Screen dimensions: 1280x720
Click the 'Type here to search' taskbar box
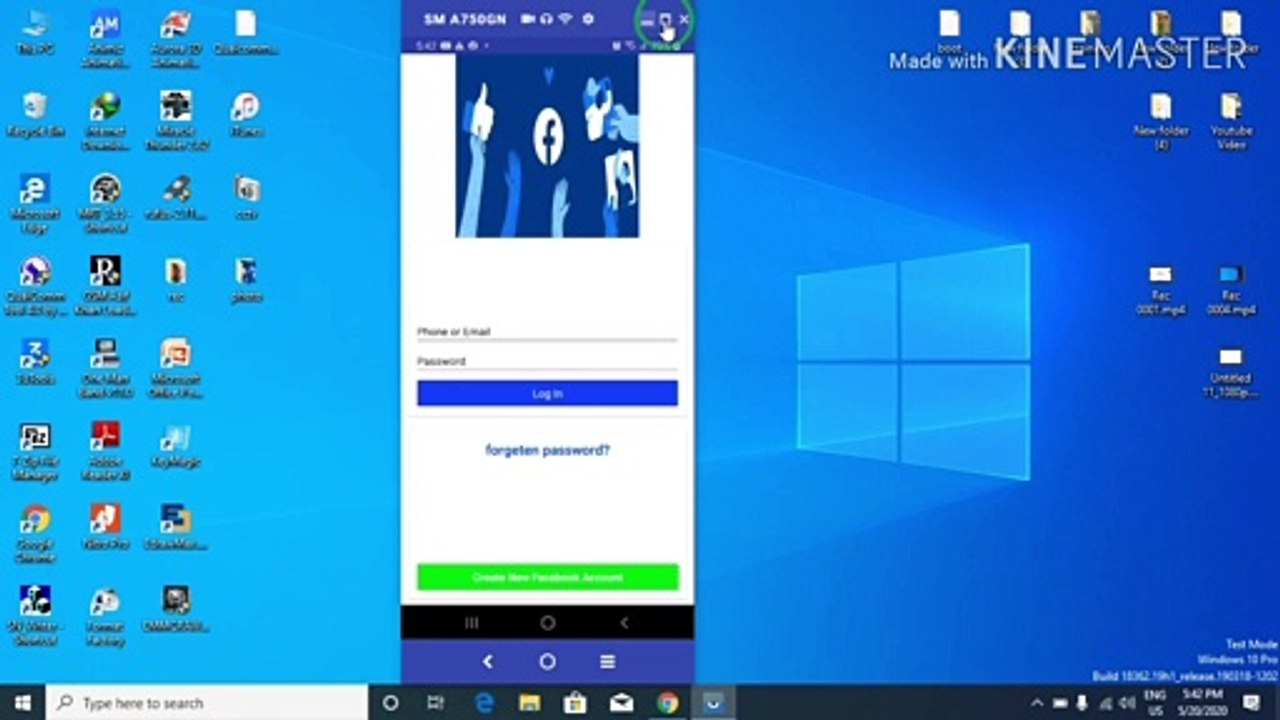207,703
